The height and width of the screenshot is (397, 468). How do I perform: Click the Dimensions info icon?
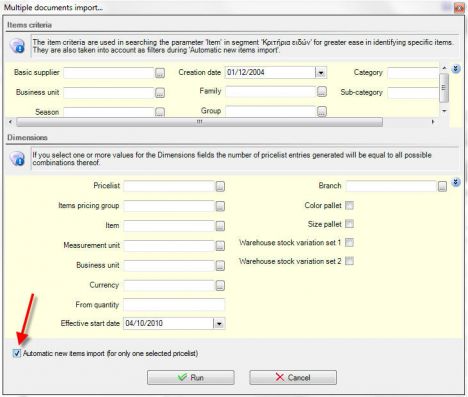(17, 158)
